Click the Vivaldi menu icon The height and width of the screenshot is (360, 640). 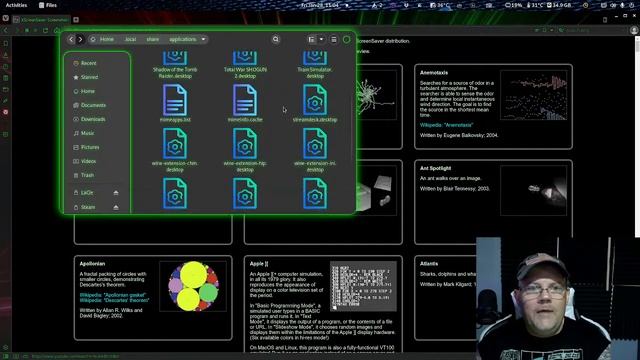[5, 19]
